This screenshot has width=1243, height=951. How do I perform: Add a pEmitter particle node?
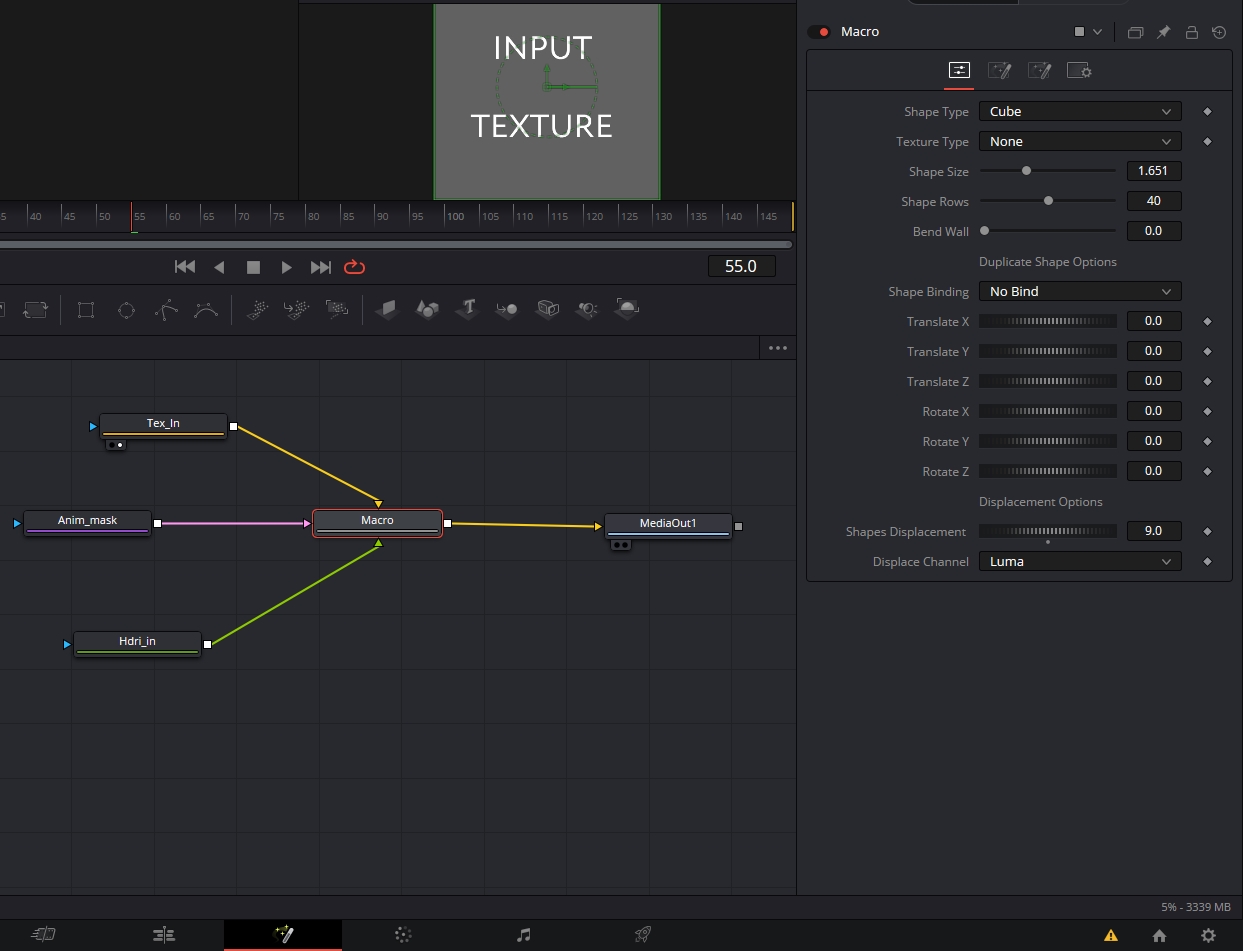point(257,309)
